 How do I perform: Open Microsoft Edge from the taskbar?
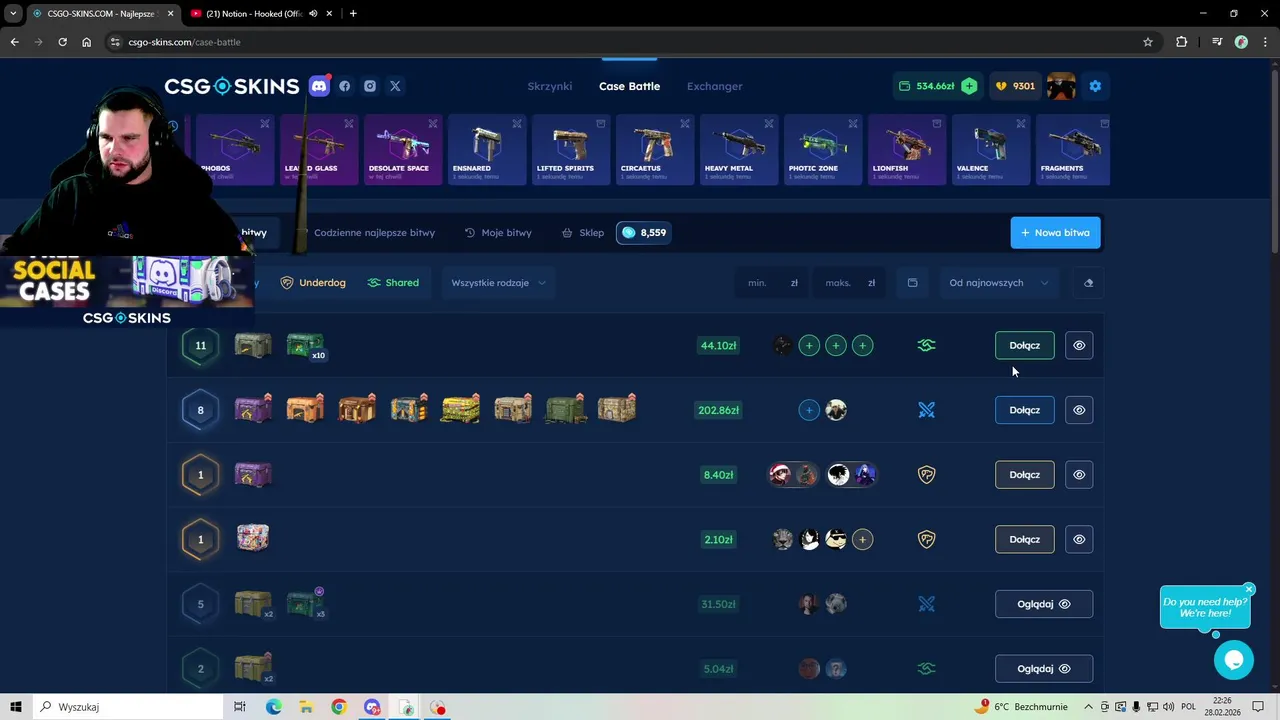click(274, 707)
